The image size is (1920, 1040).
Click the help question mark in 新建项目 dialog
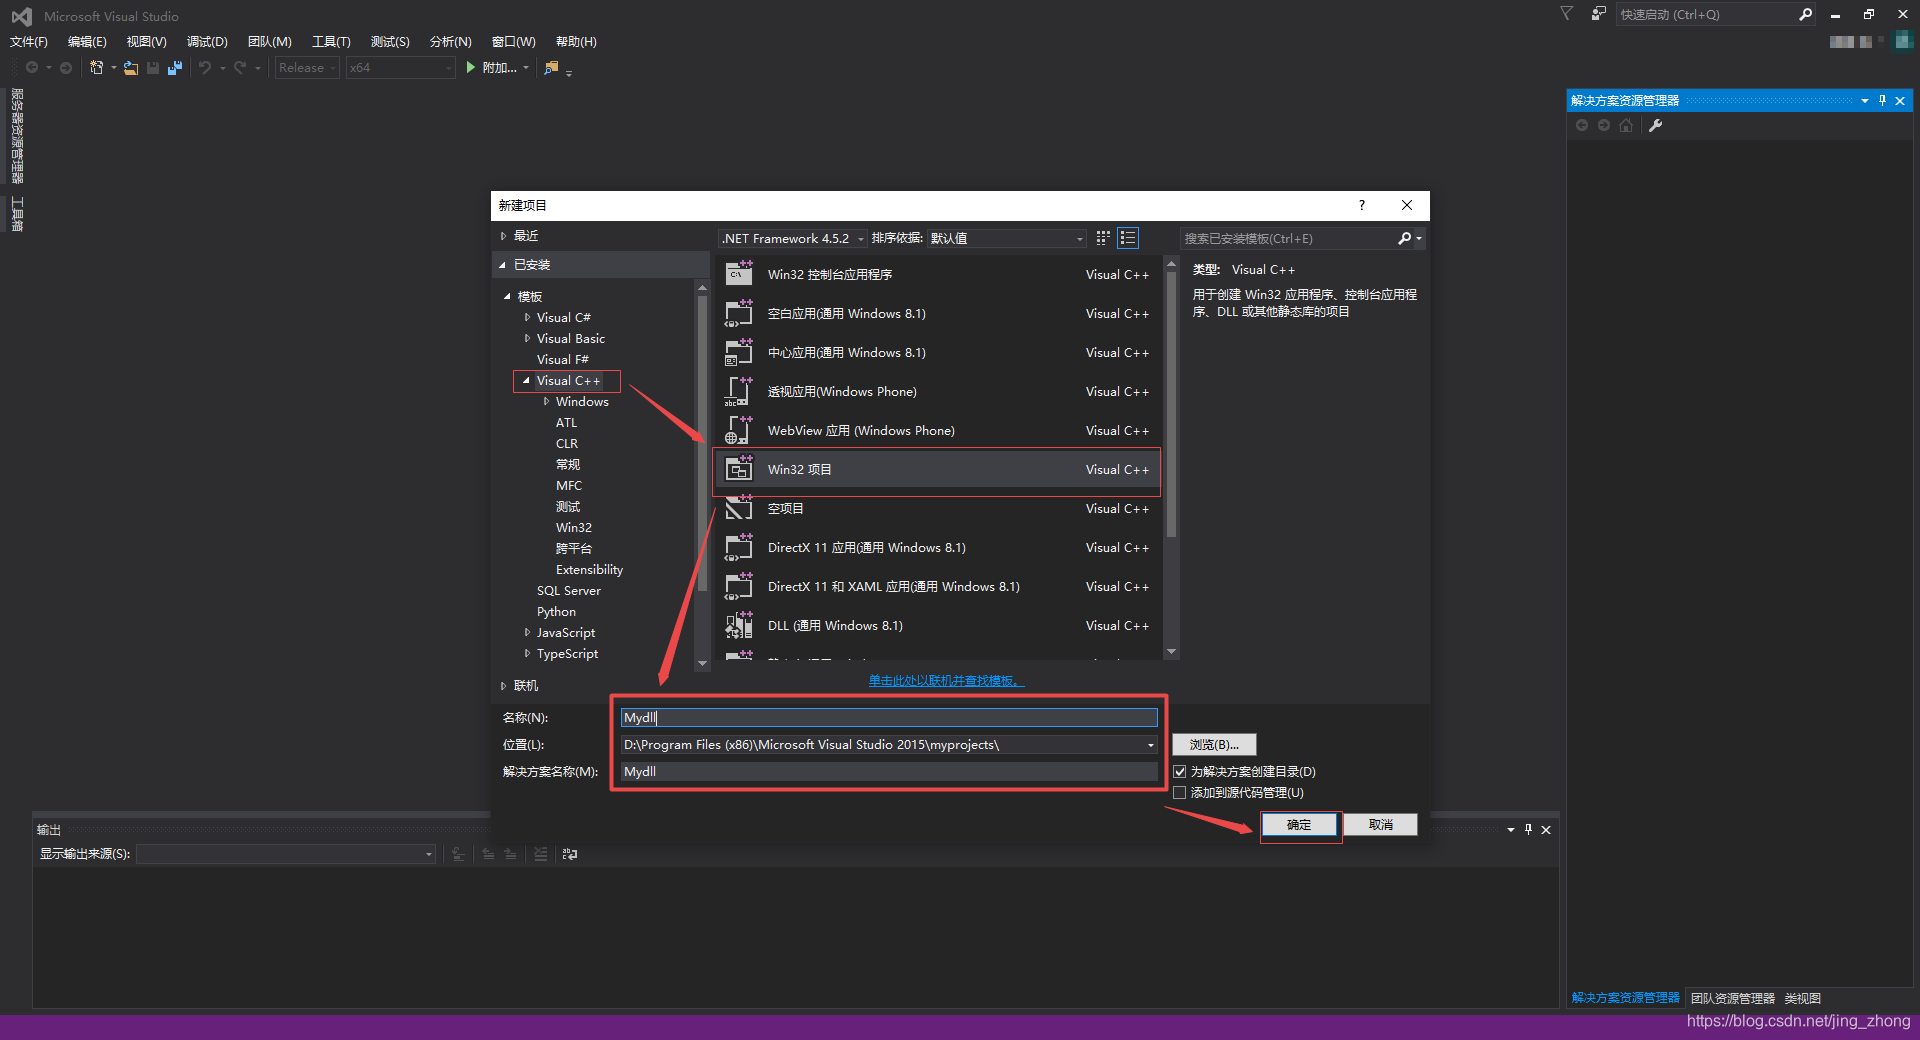coord(1361,205)
